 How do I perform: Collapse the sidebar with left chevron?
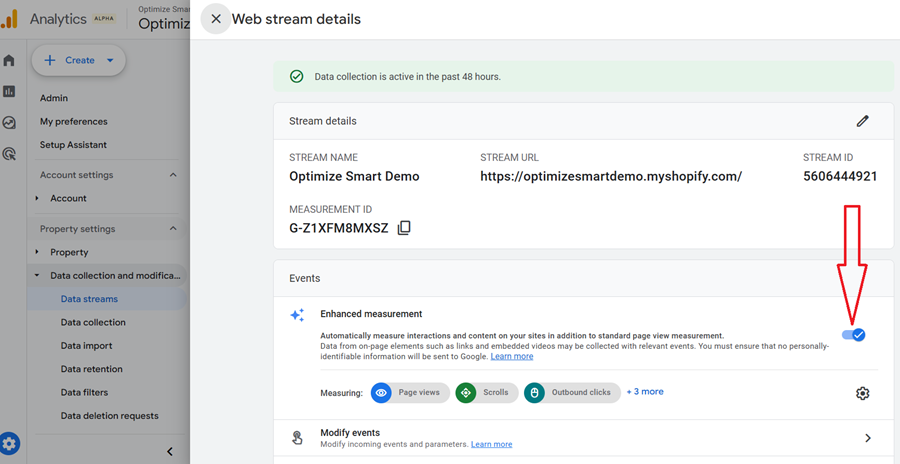pyautogui.click(x=170, y=451)
